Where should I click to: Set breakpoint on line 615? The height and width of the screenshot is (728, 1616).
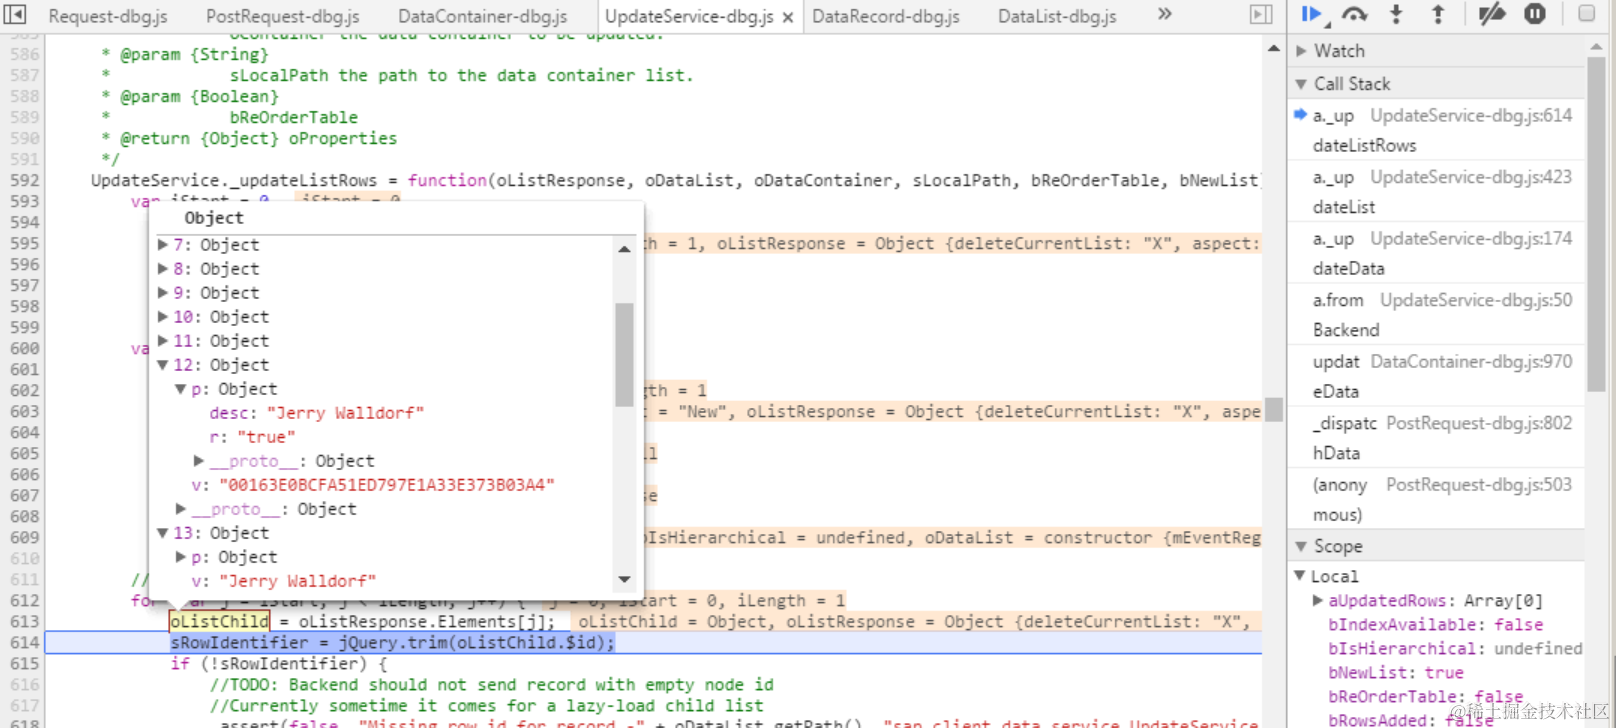(x=24, y=664)
